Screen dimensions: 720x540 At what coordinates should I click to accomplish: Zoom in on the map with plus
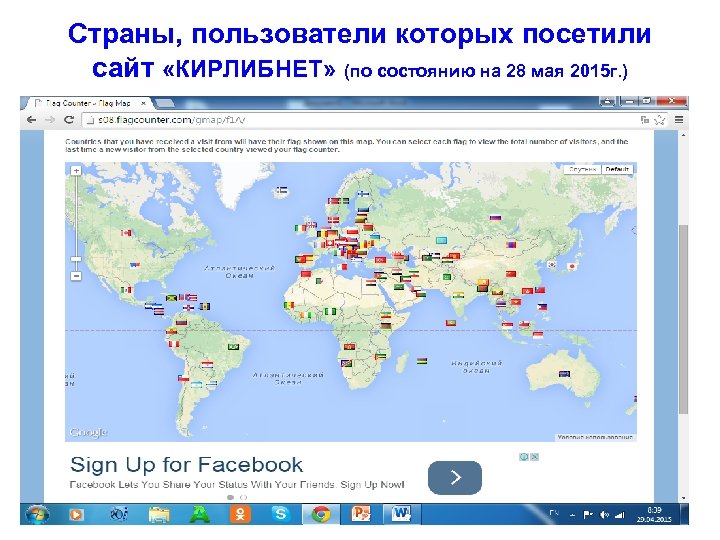(76, 170)
